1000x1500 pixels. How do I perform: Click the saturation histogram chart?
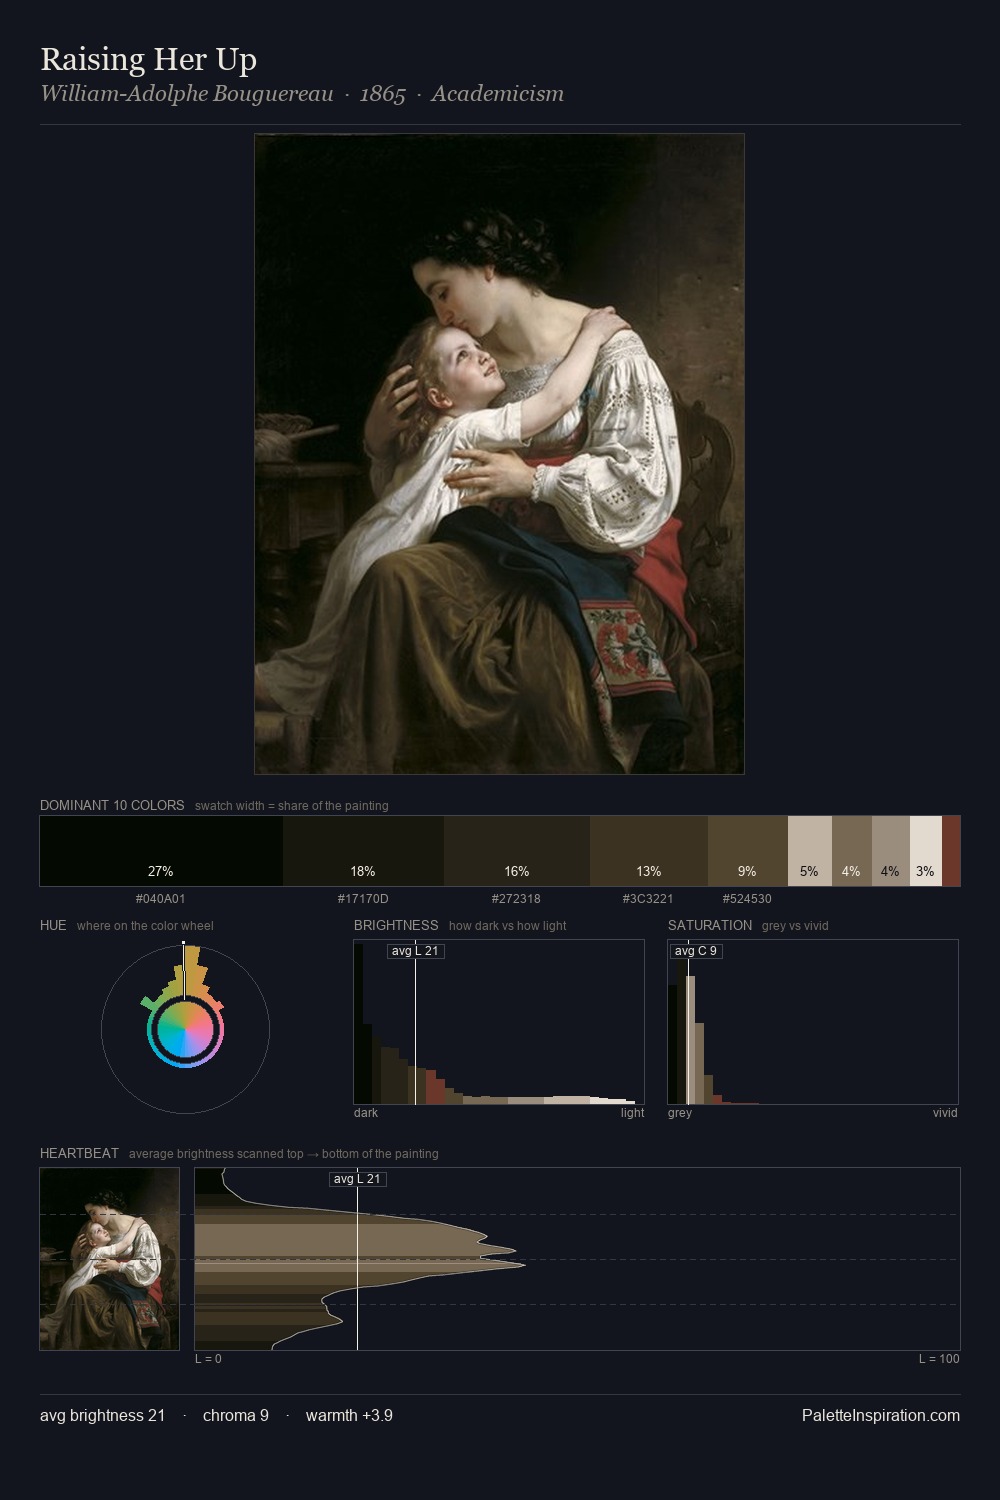pos(813,1022)
